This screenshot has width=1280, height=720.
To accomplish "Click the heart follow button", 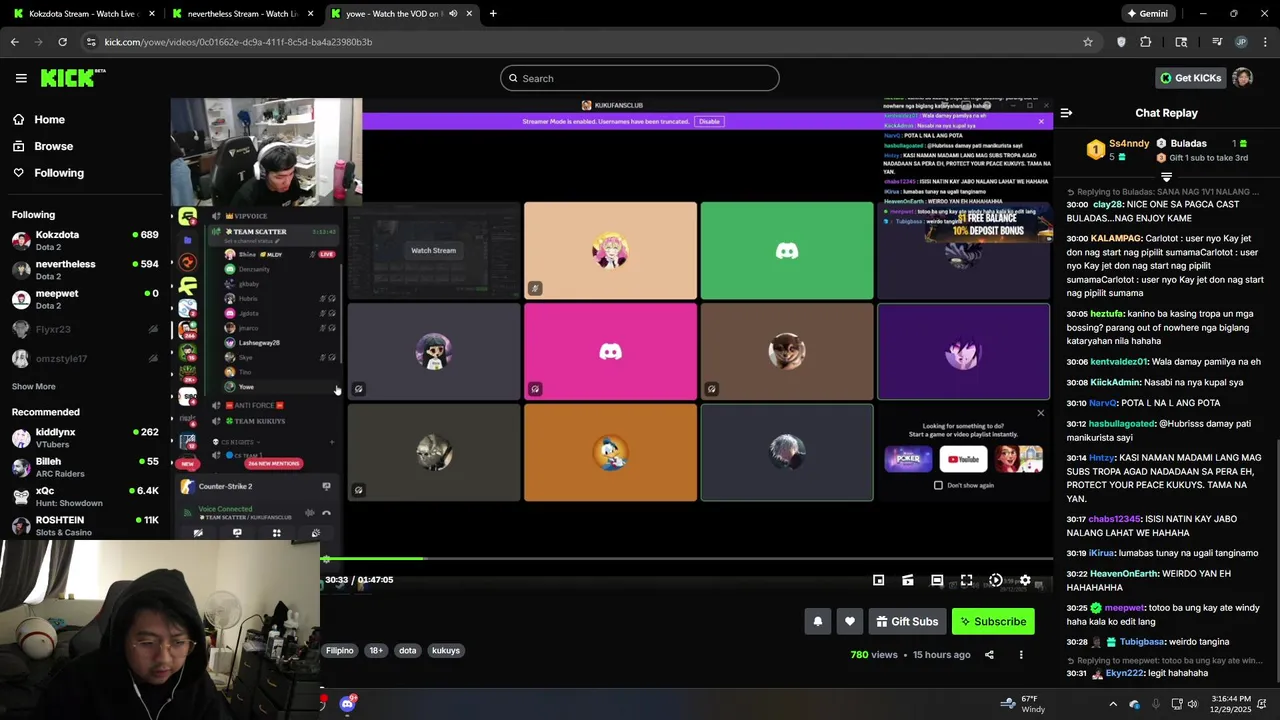I will (850, 621).
